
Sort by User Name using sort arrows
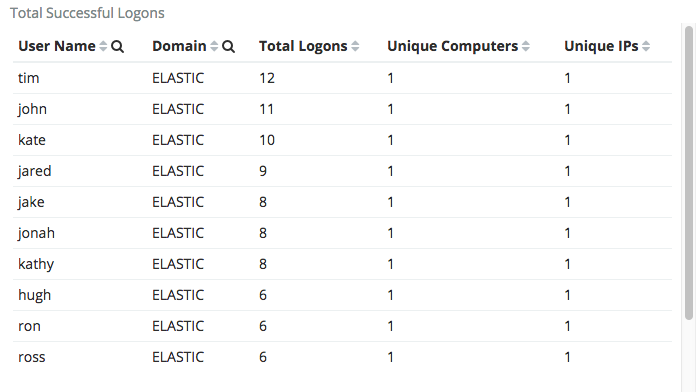point(103,46)
